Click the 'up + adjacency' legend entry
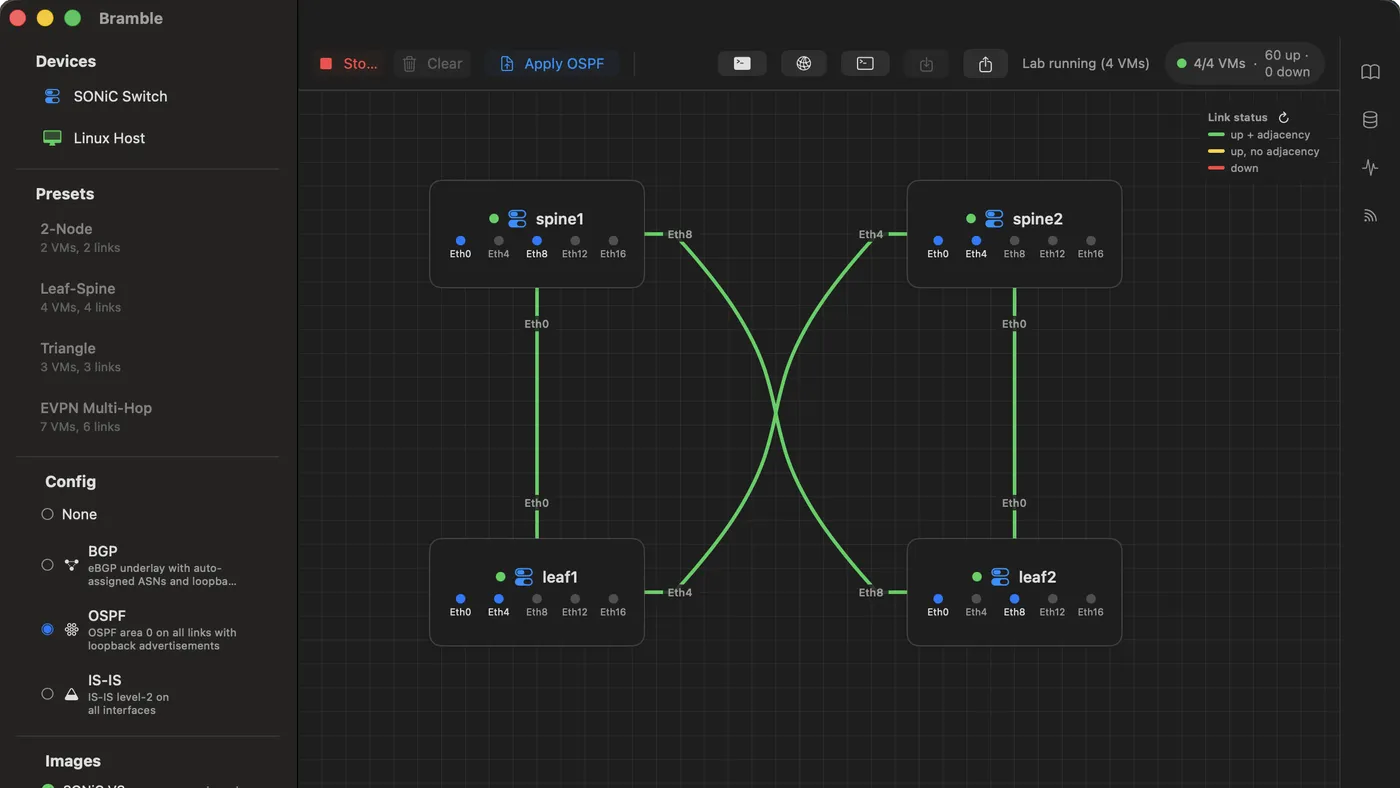The image size is (1400, 788). pyautogui.click(x=1259, y=134)
